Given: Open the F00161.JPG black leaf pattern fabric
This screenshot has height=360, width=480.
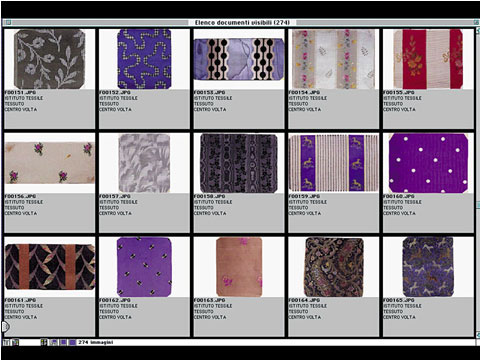Looking at the screenshot, I should [50, 267].
